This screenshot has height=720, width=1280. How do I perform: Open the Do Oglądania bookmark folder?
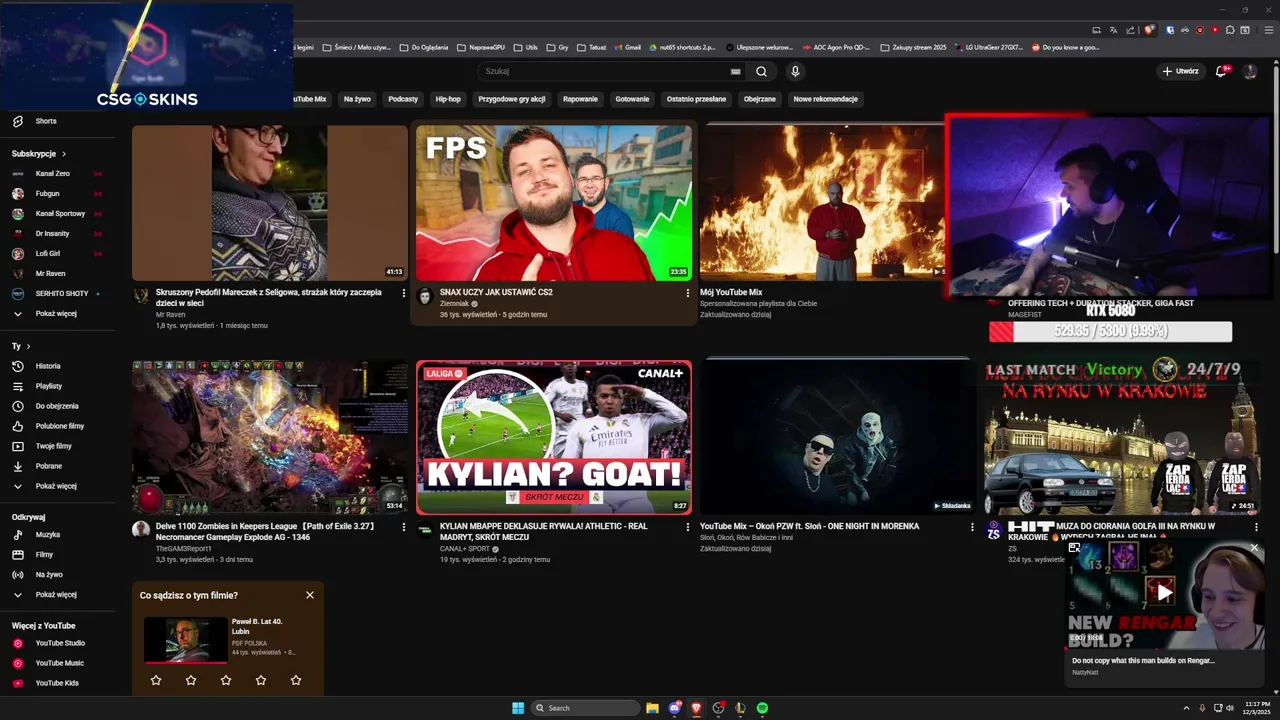[424, 47]
